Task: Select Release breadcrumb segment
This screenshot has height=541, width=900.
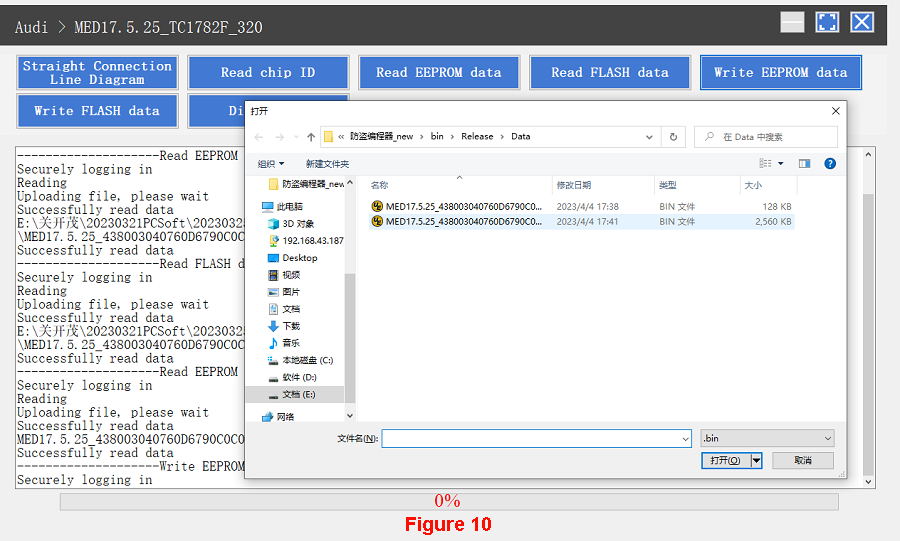Action: tap(477, 137)
